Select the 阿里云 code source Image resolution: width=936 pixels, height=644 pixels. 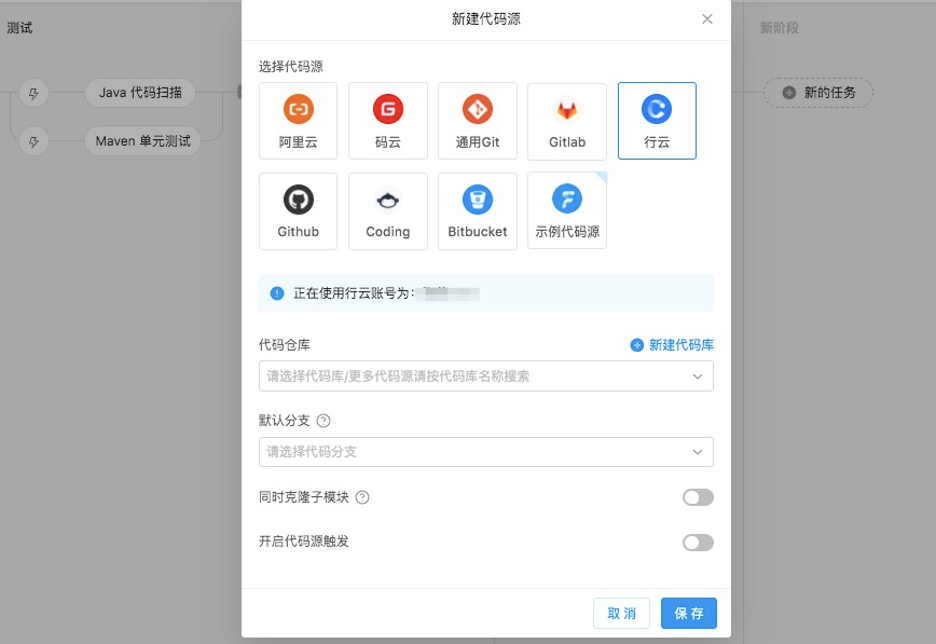[298, 121]
